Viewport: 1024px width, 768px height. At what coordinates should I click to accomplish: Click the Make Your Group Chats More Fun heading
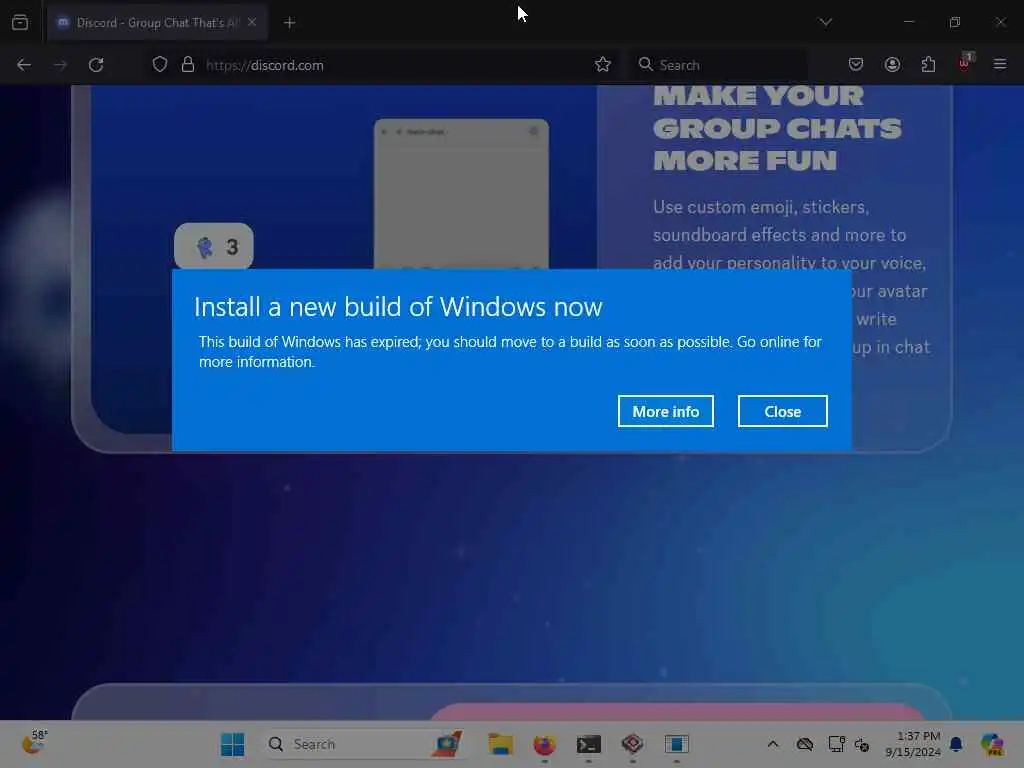(776, 128)
